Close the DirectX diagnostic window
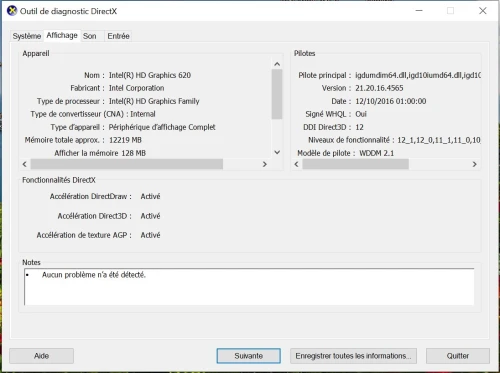Image resolution: width=500 pixels, height=373 pixels. click(x=483, y=11)
